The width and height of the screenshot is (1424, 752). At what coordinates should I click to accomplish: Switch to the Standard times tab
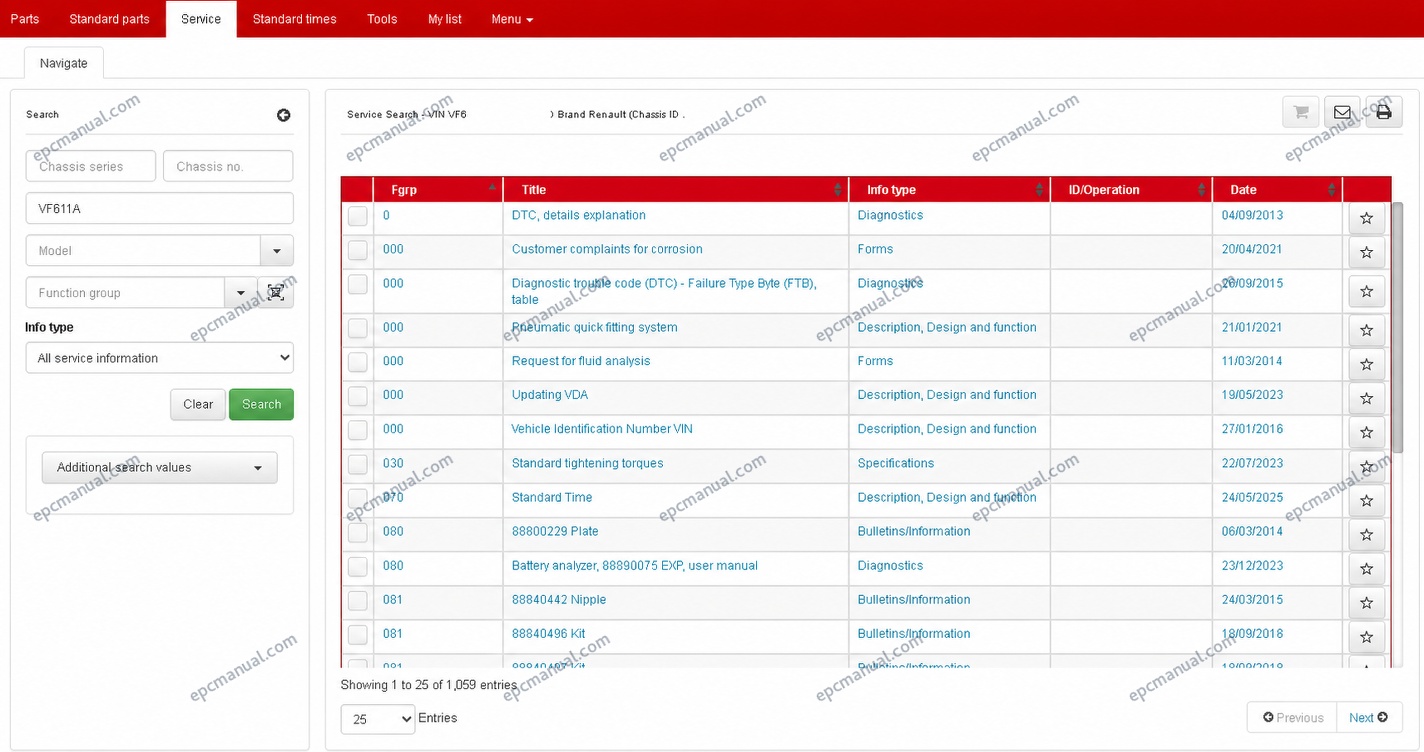point(294,19)
